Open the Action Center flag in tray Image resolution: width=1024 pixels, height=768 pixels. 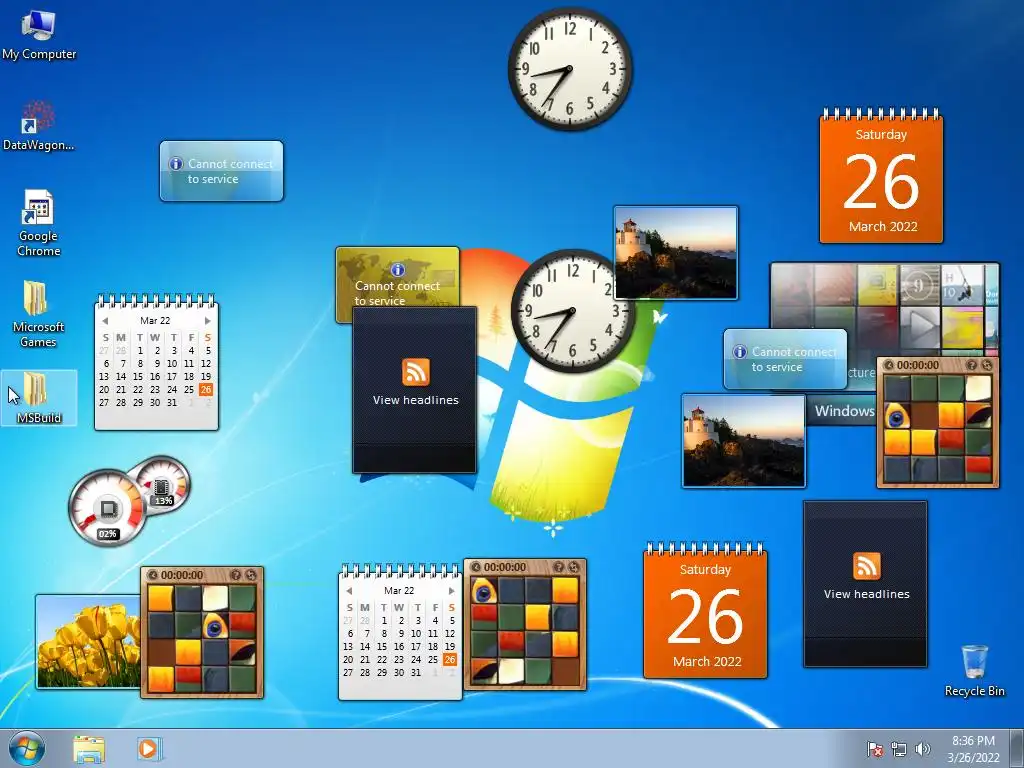coord(874,749)
